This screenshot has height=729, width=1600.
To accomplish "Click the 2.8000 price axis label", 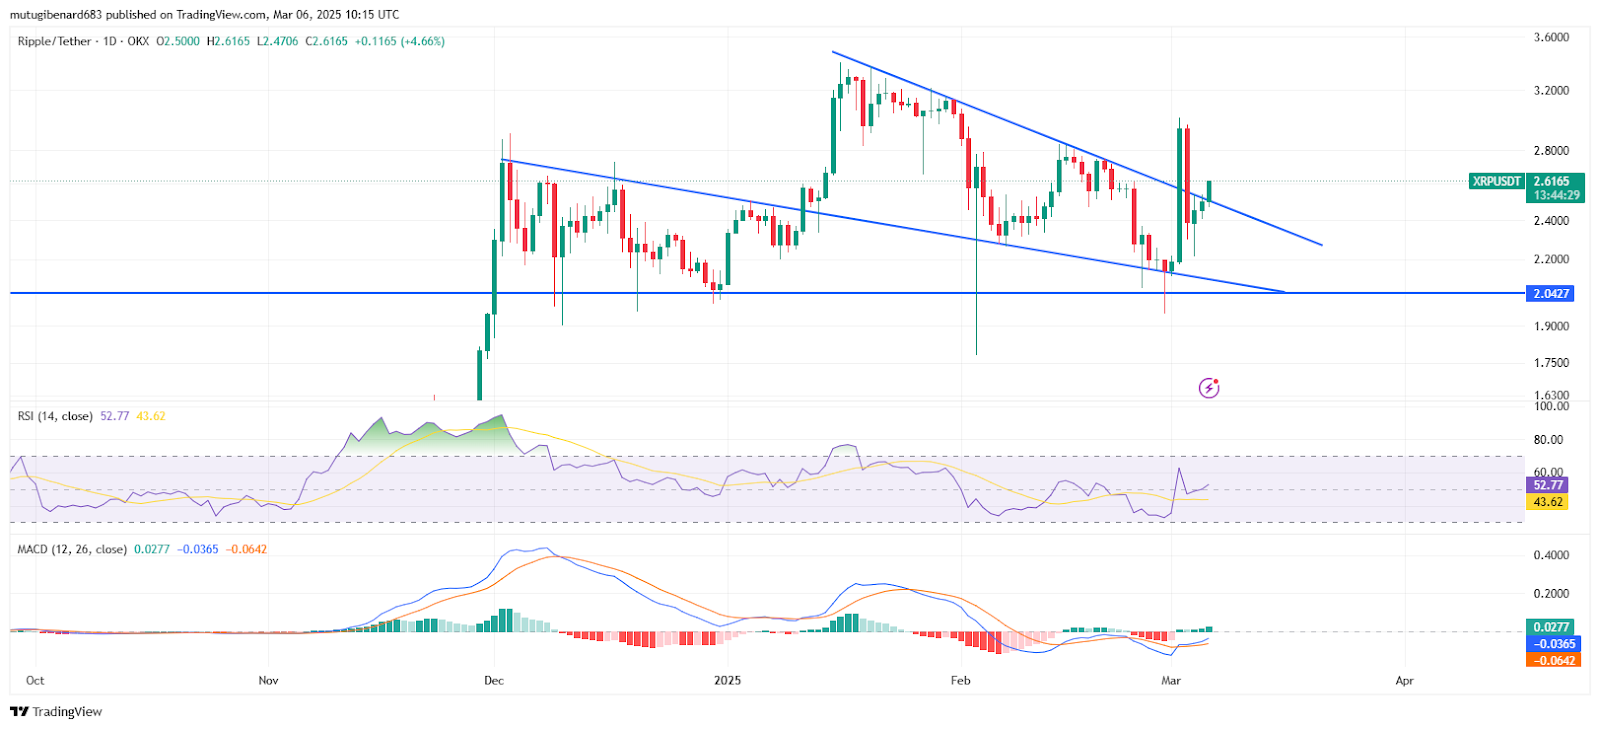I will [1551, 151].
